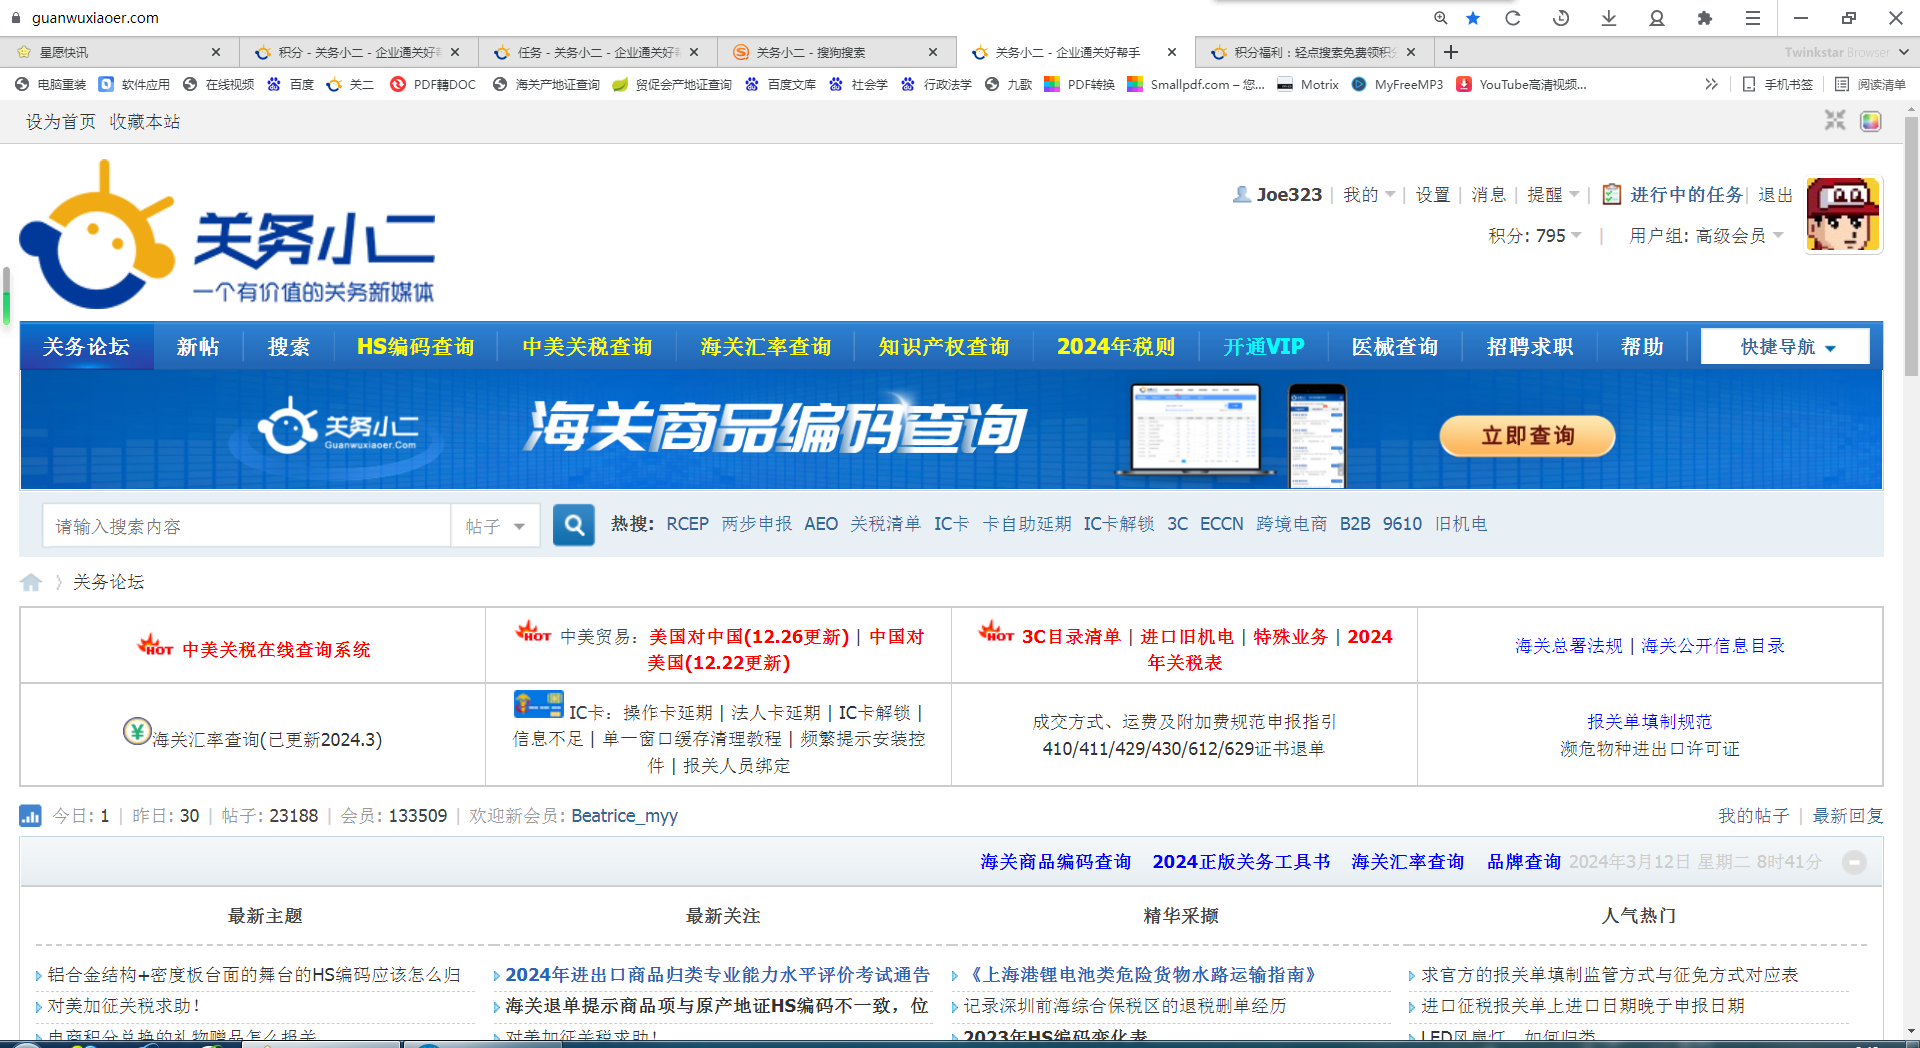The width and height of the screenshot is (1920, 1048).
Task: Click the blue search magnifier button
Action: [574, 525]
